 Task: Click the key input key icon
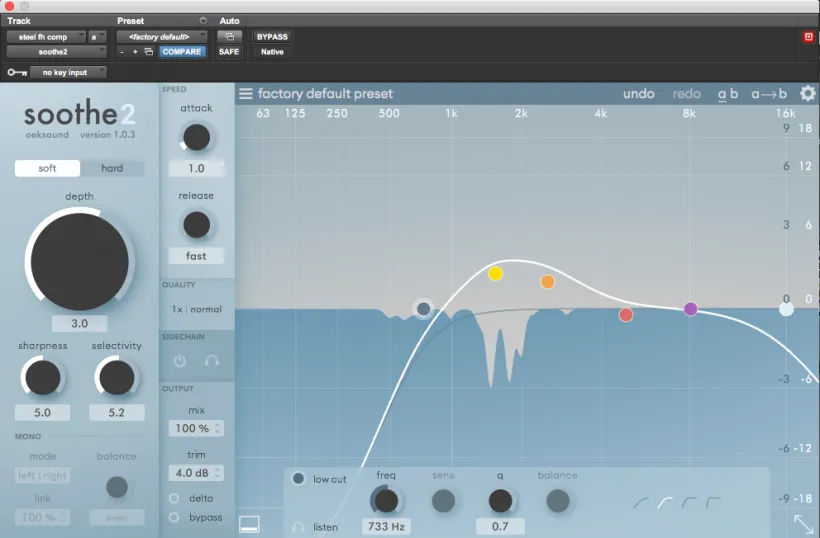click(17, 72)
